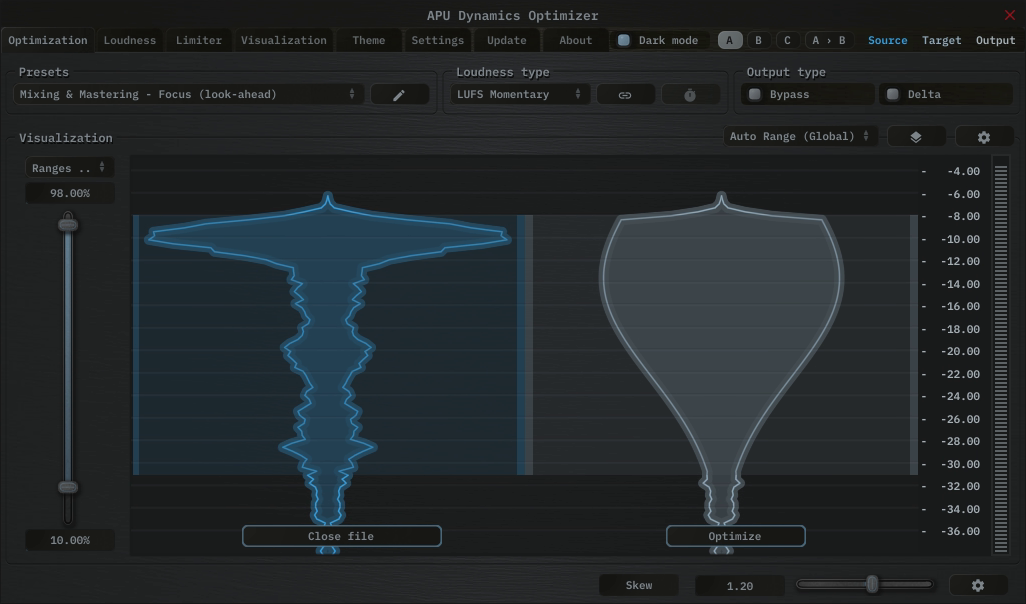1026x604 pixels.
Task: Click the pencil icon to edit preset
Action: [x=399, y=95]
